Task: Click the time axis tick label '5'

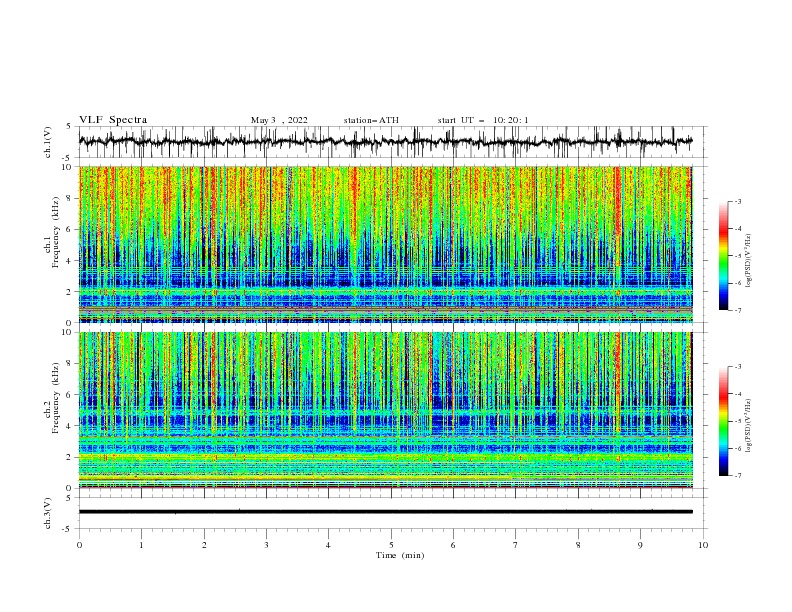Action: coord(391,545)
